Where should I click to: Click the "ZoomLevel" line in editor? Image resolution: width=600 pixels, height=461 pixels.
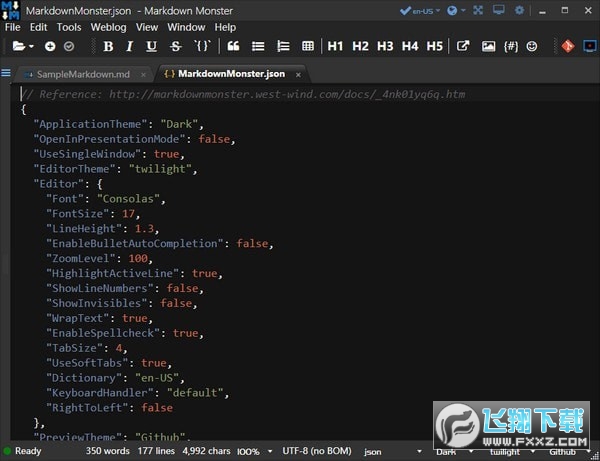point(99,258)
